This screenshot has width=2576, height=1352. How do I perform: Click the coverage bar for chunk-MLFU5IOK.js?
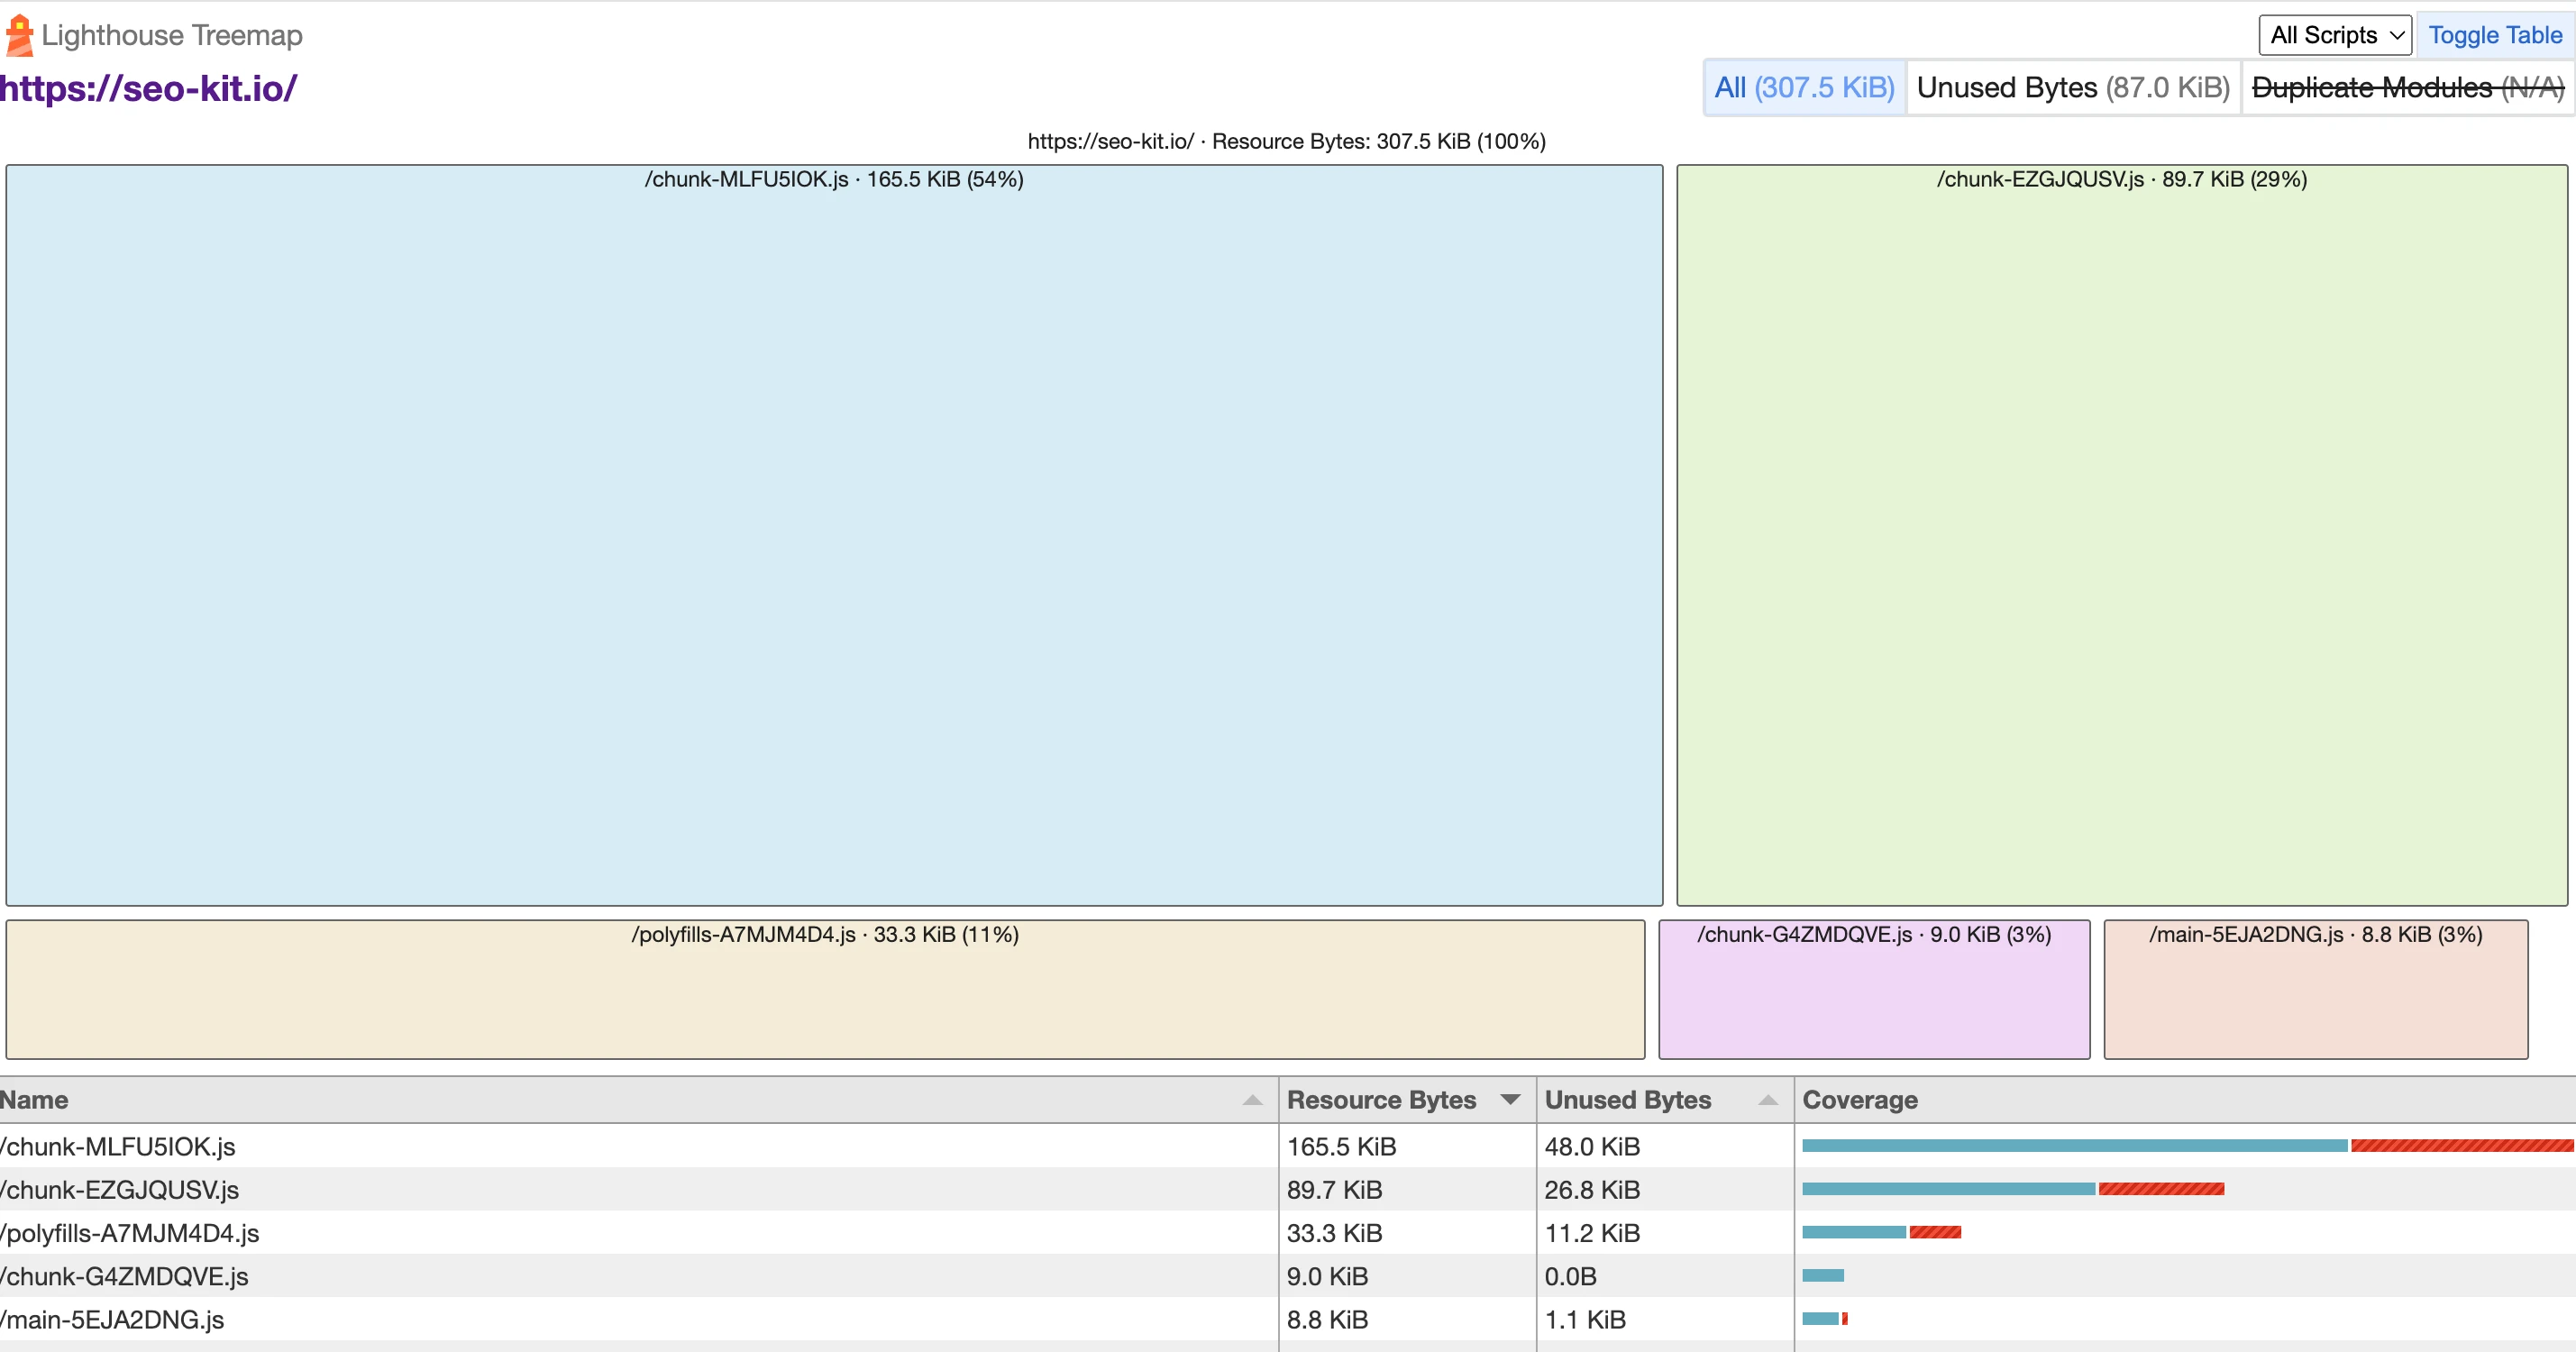point(2188,1145)
